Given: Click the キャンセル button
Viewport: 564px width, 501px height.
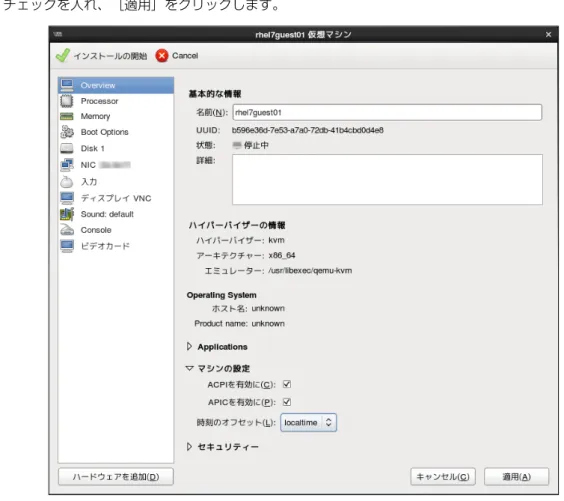Looking at the screenshot, I should pyautogui.click(x=443, y=477).
